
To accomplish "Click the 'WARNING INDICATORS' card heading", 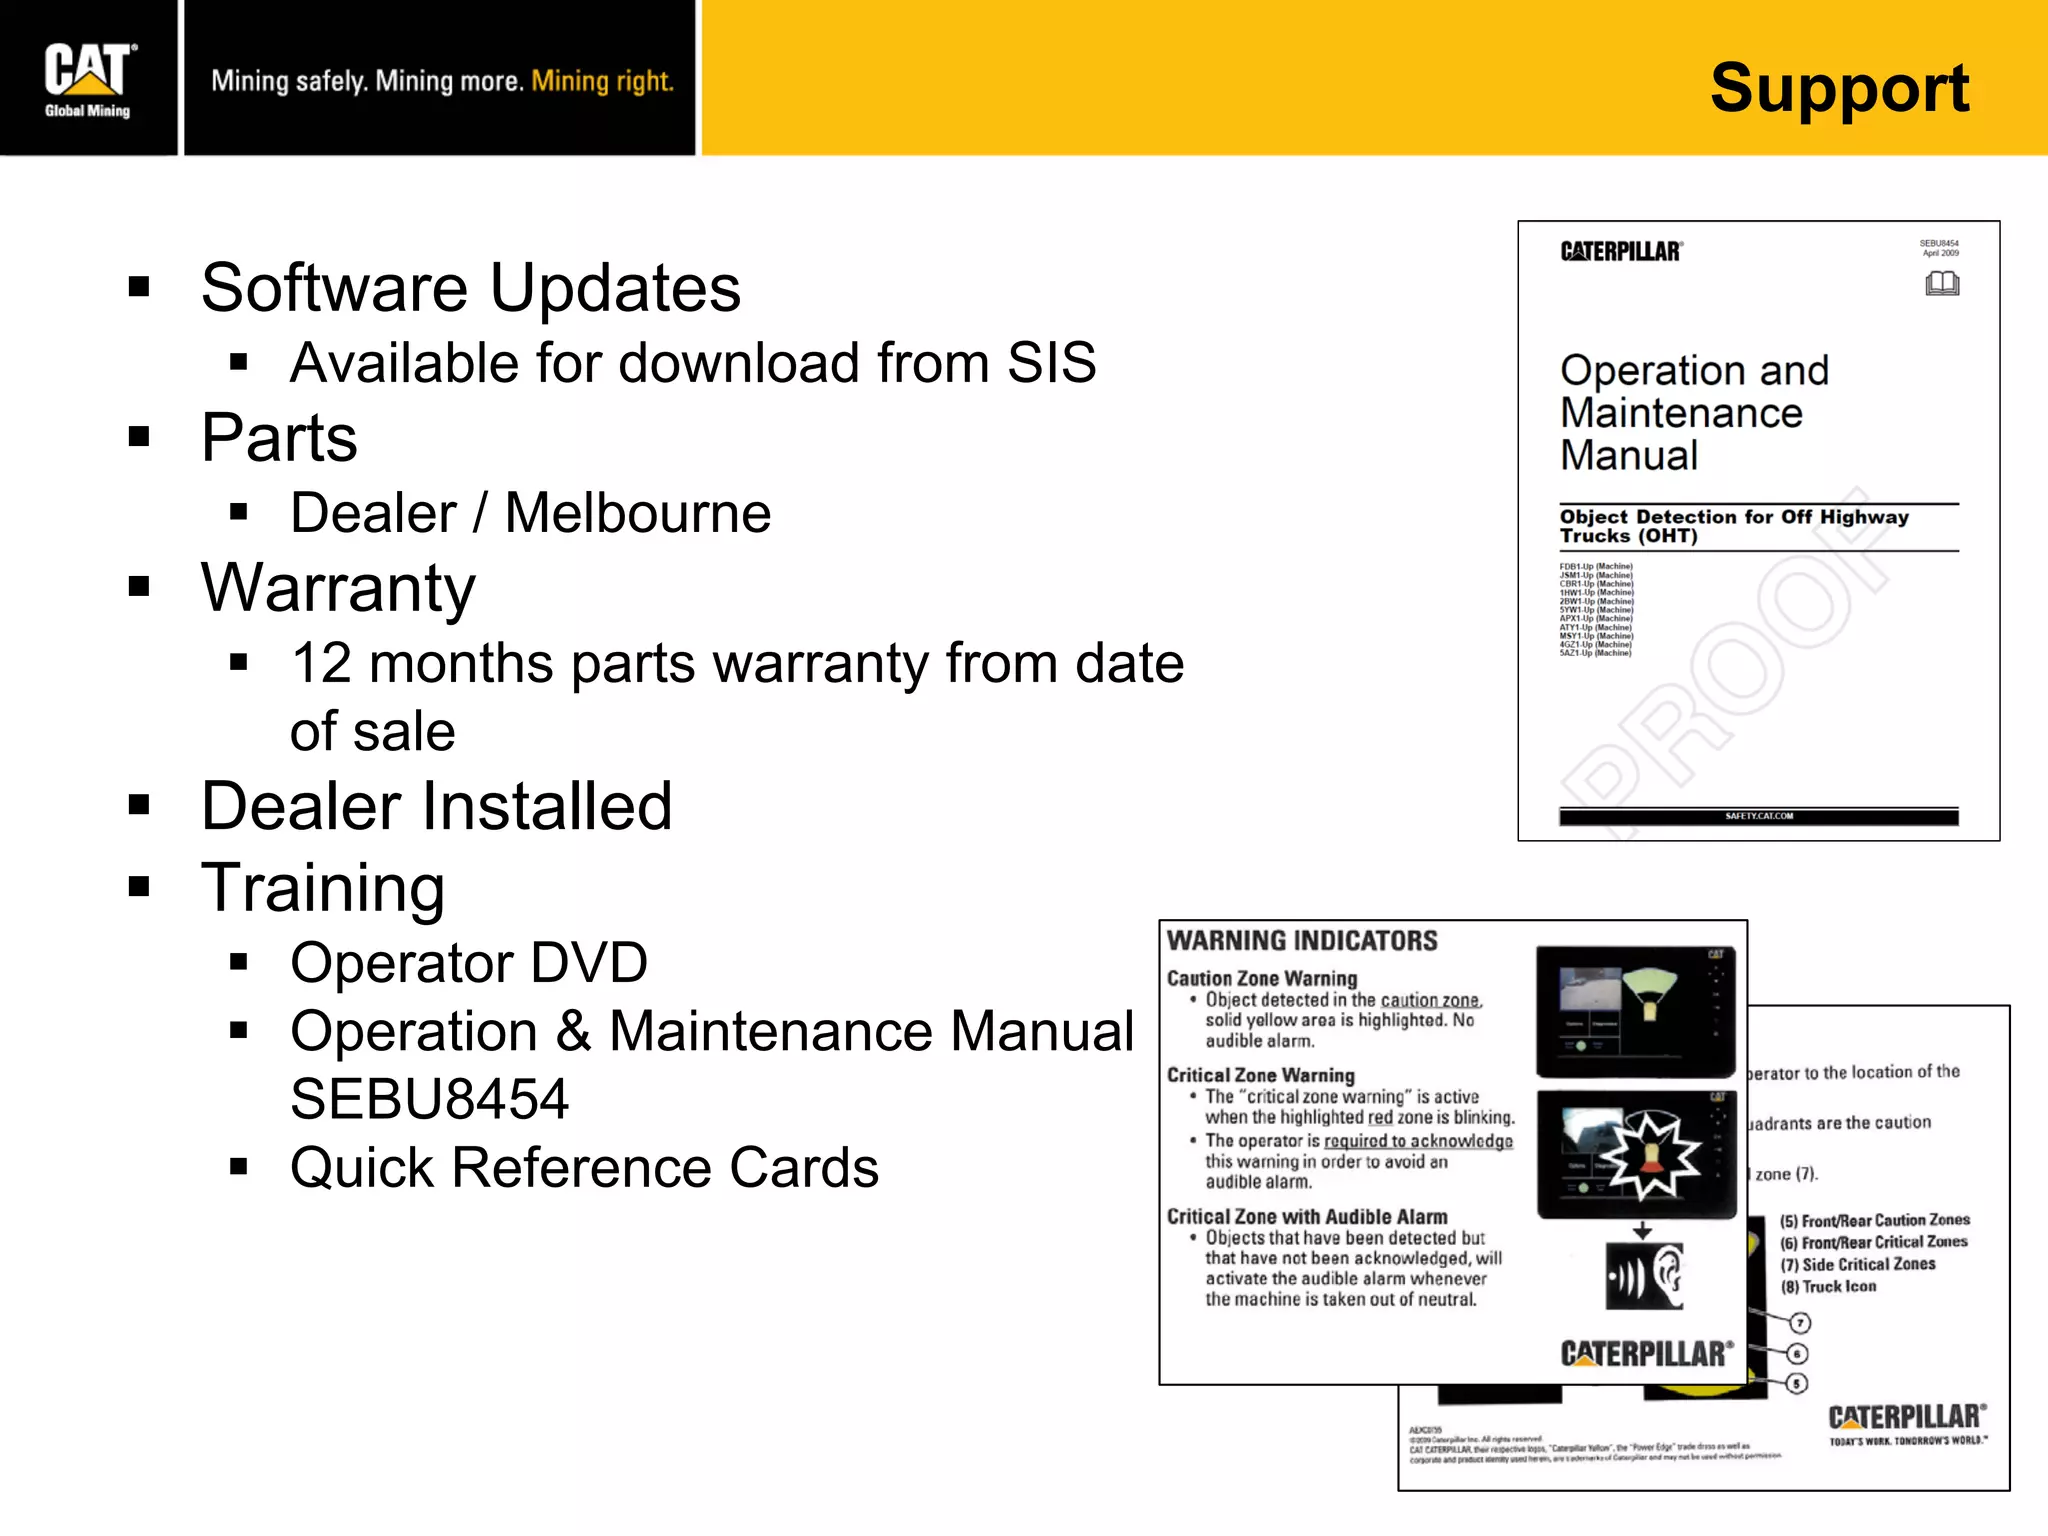I will click(1302, 940).
